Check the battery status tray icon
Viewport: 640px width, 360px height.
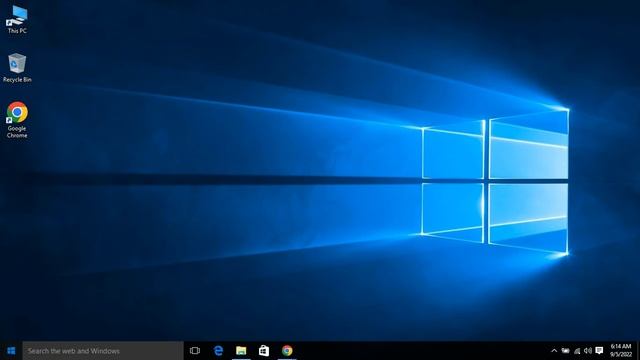565,351
